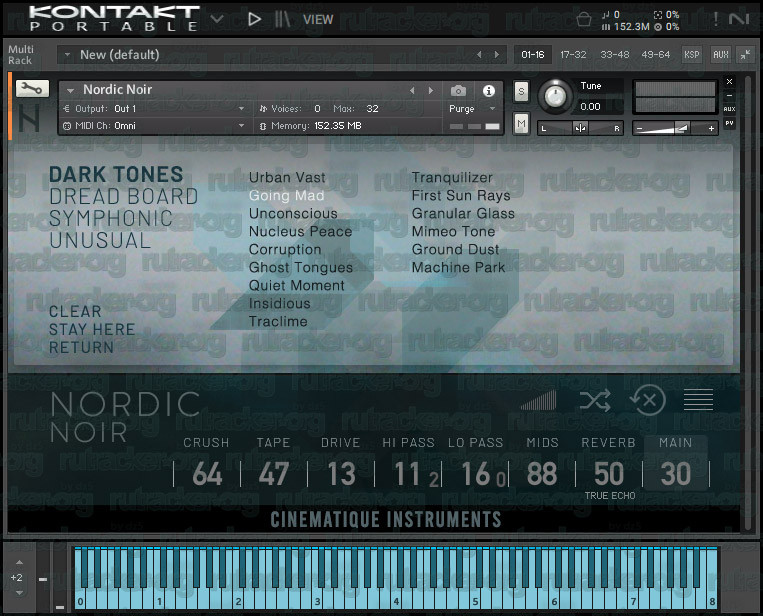Open the Kontakt main menu chevron
Viewport: 763px width, 616px height.
[x=217, y=19]
